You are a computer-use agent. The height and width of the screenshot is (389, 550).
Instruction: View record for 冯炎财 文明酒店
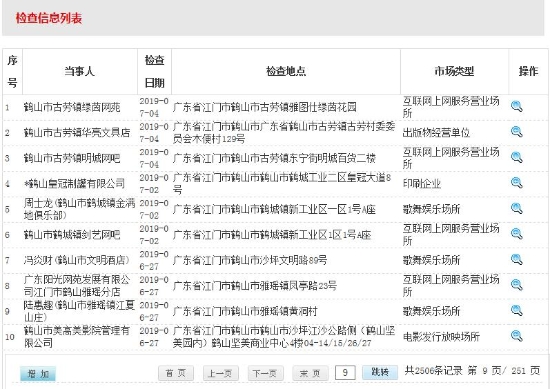tap(516, 260)
